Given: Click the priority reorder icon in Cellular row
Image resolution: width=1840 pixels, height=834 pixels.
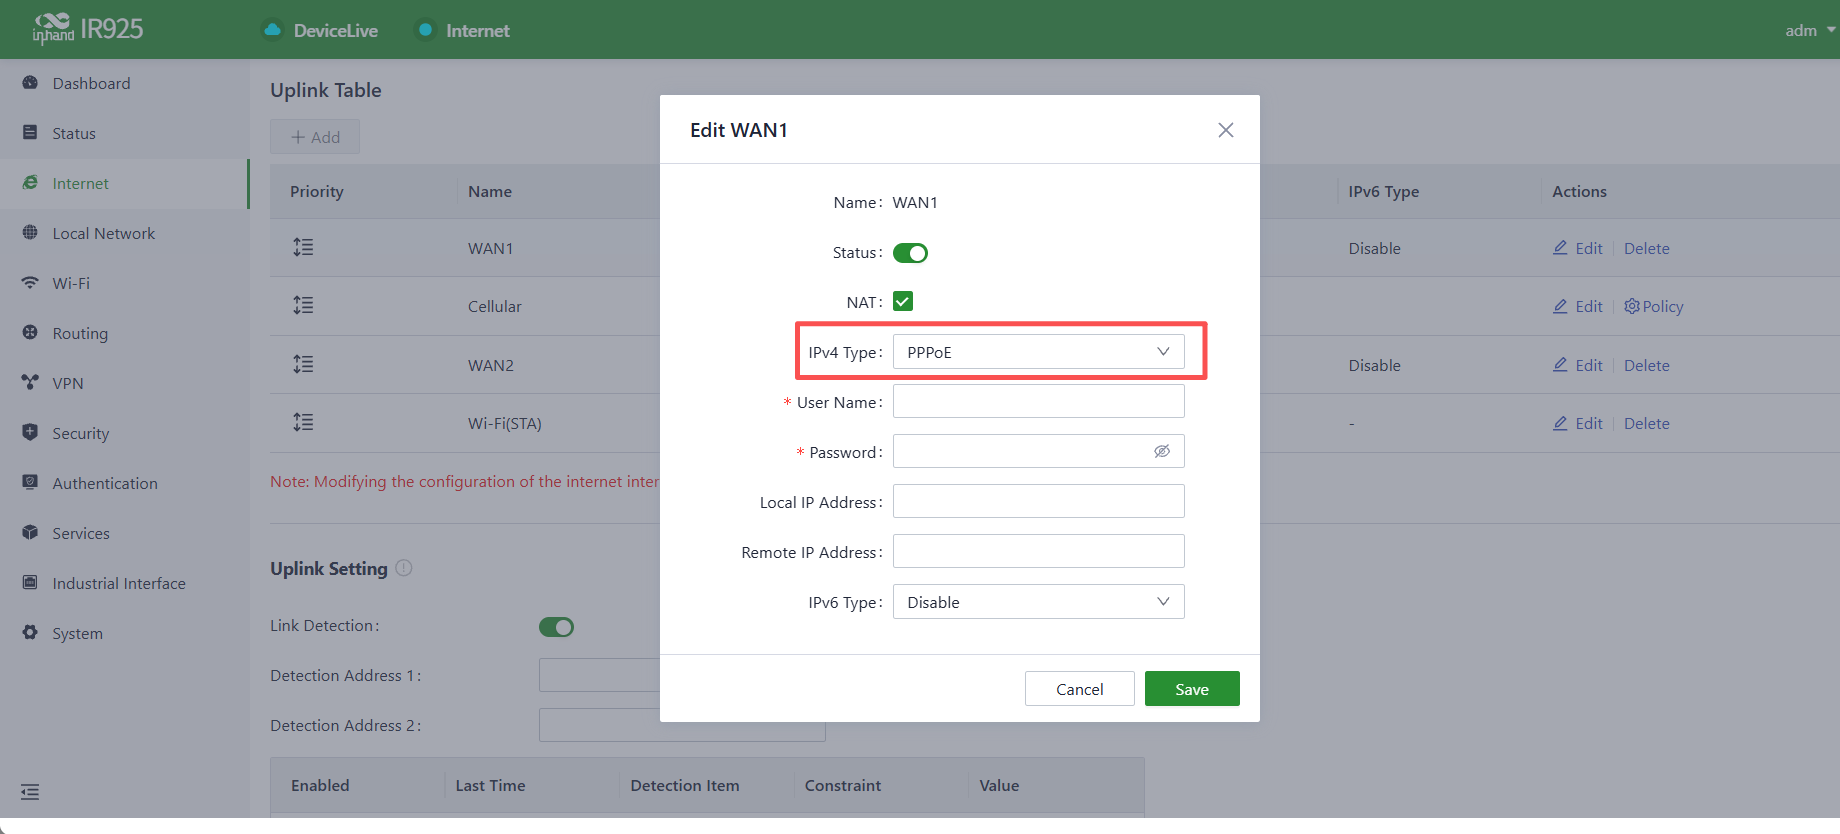Looking at the screenshot, I should pyautogui.click(x=303, y=305).
